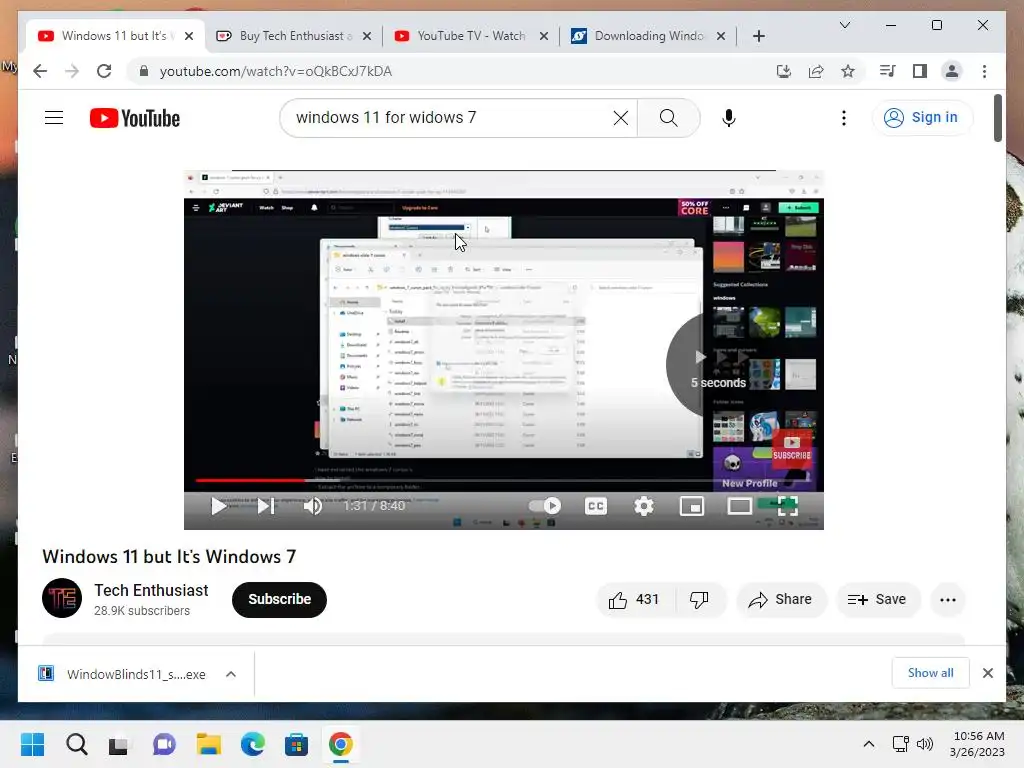Open the YouTube hamburger guide menu
1024x768 pixels.
54,118
